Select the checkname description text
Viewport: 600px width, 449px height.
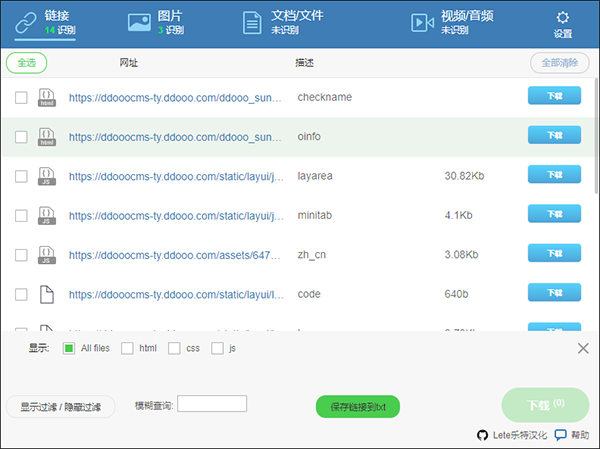pyautogui.click(x=324, y=97)
